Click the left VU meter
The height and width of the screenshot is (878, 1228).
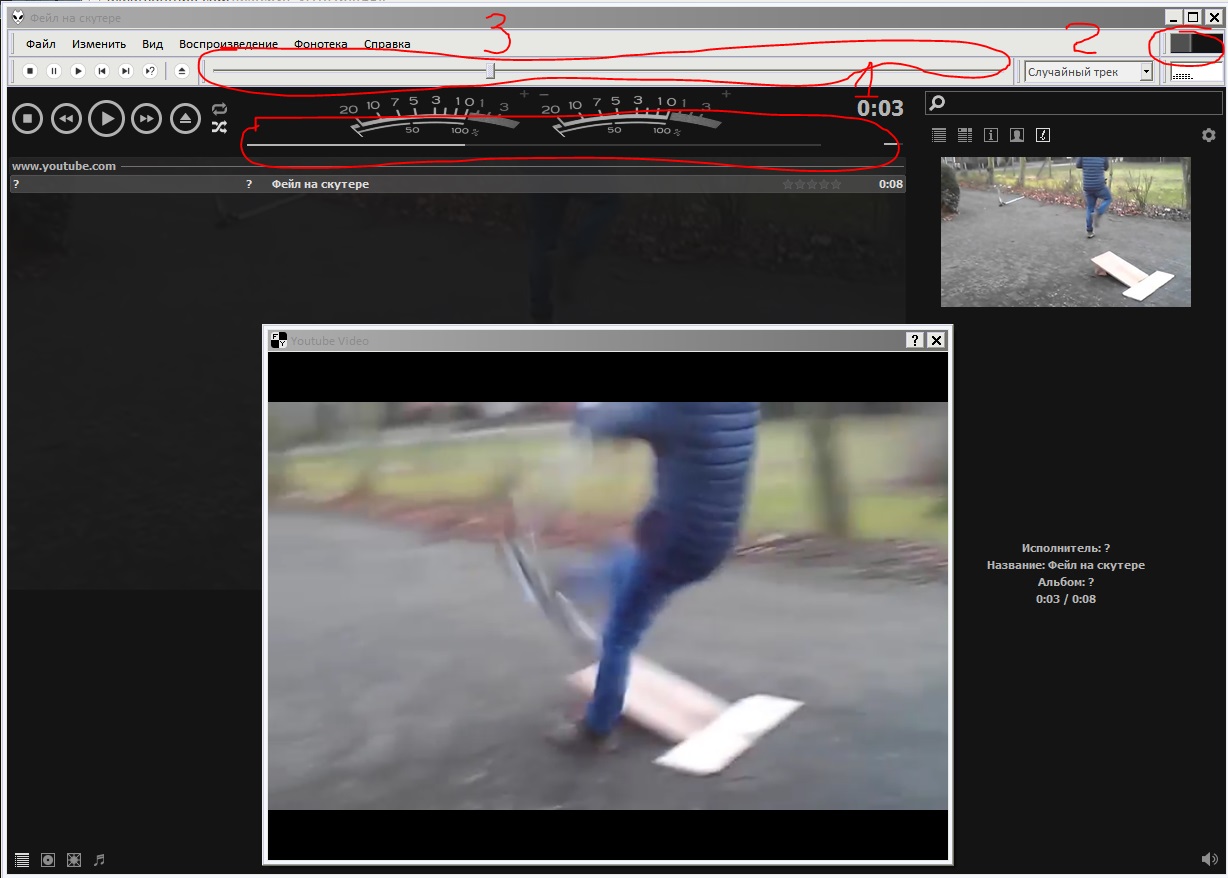tap(435, 117)
